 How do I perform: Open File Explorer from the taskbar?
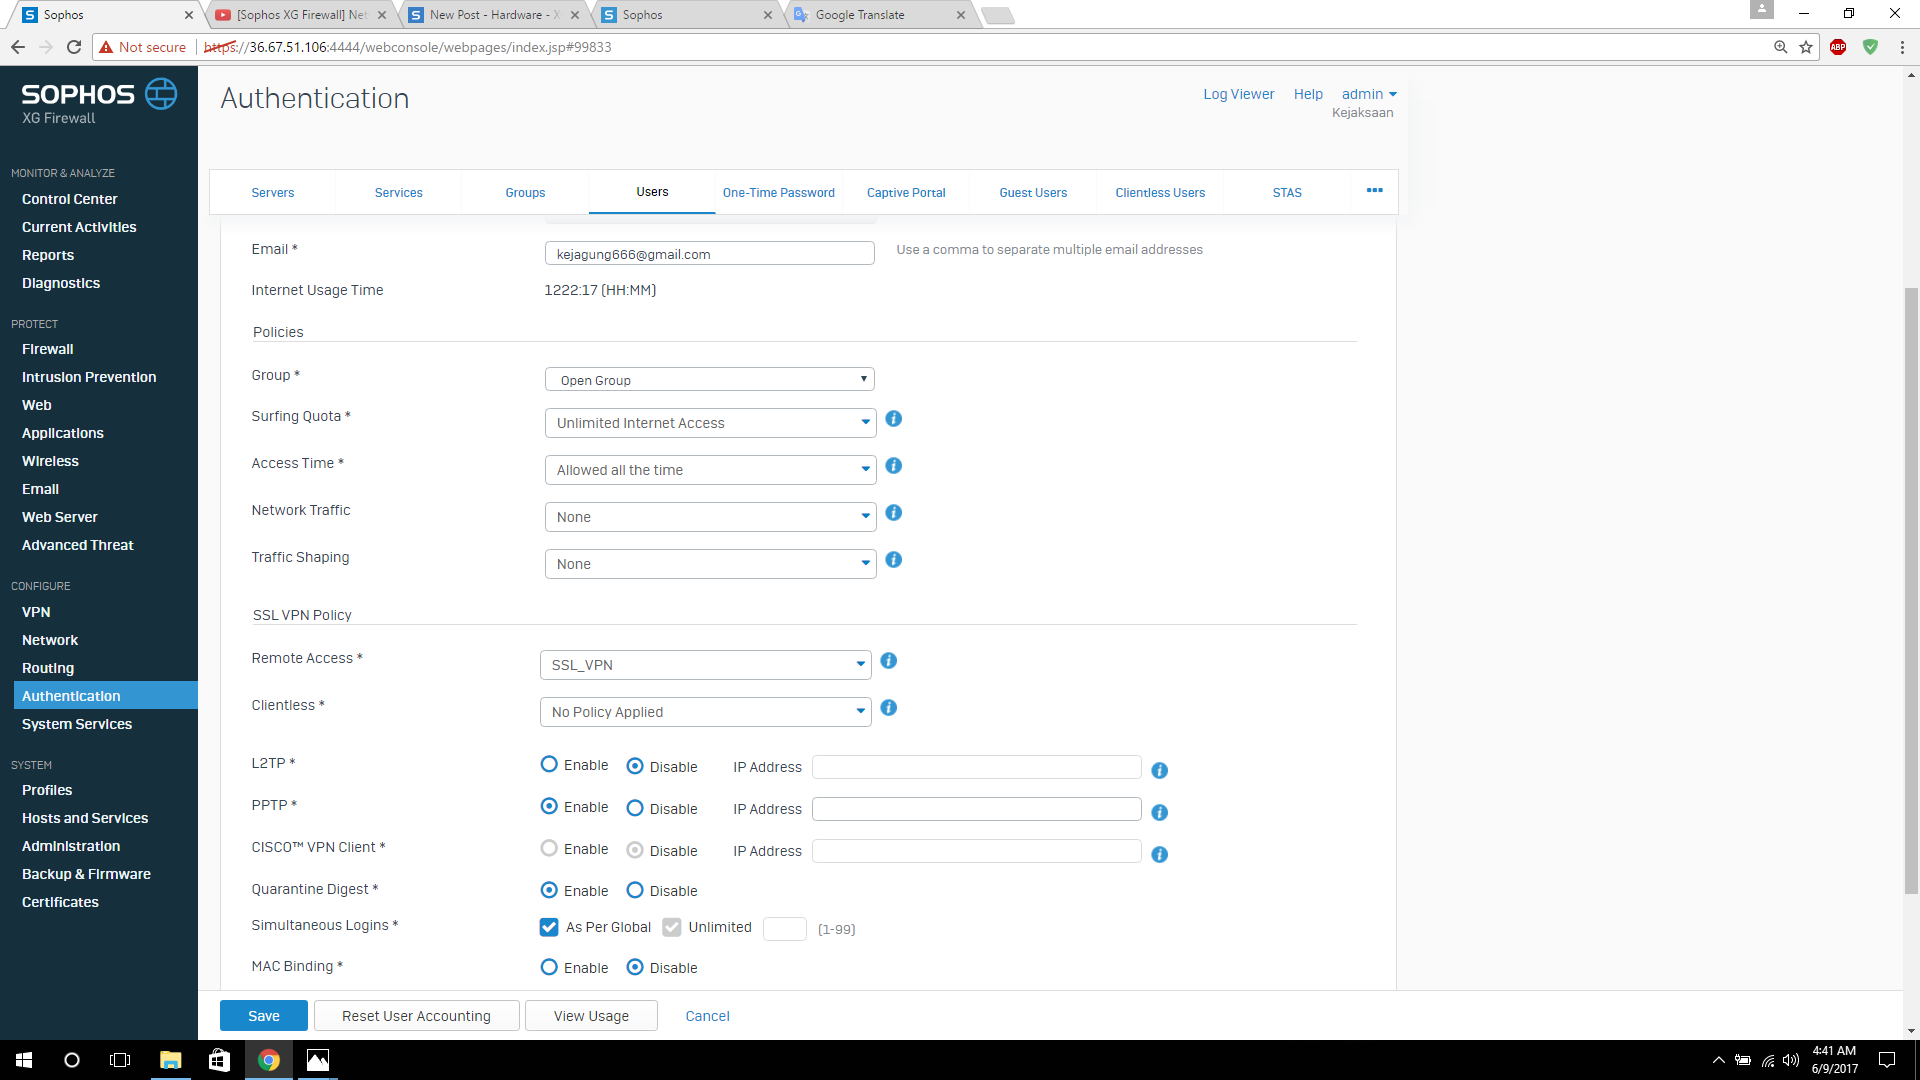coord(170,1060)
